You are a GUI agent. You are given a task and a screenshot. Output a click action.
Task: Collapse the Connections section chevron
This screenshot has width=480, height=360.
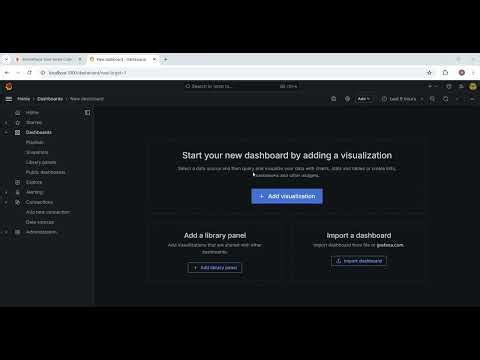[6, 202]
